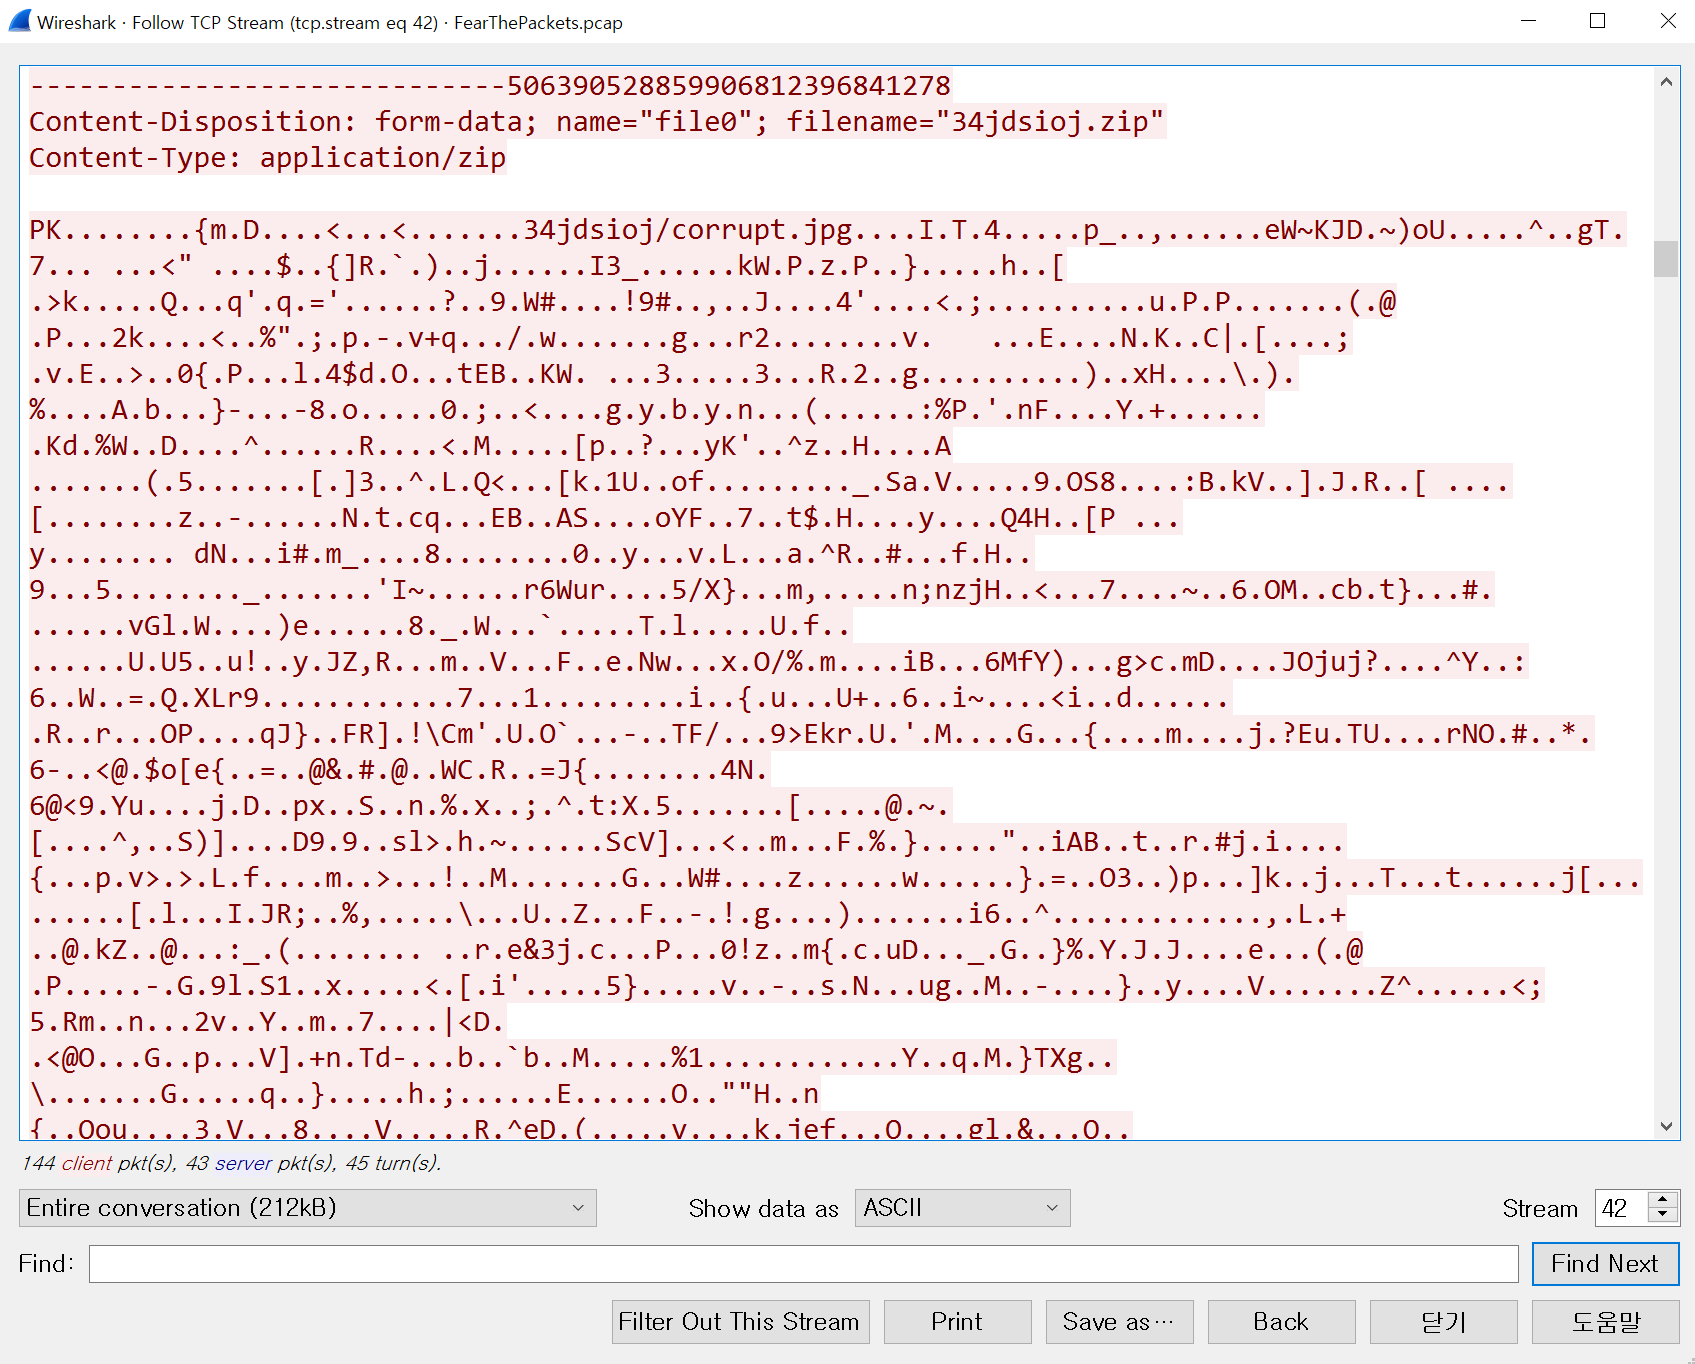Decrement the Stream number with down arrow

click(1663, 1216)
